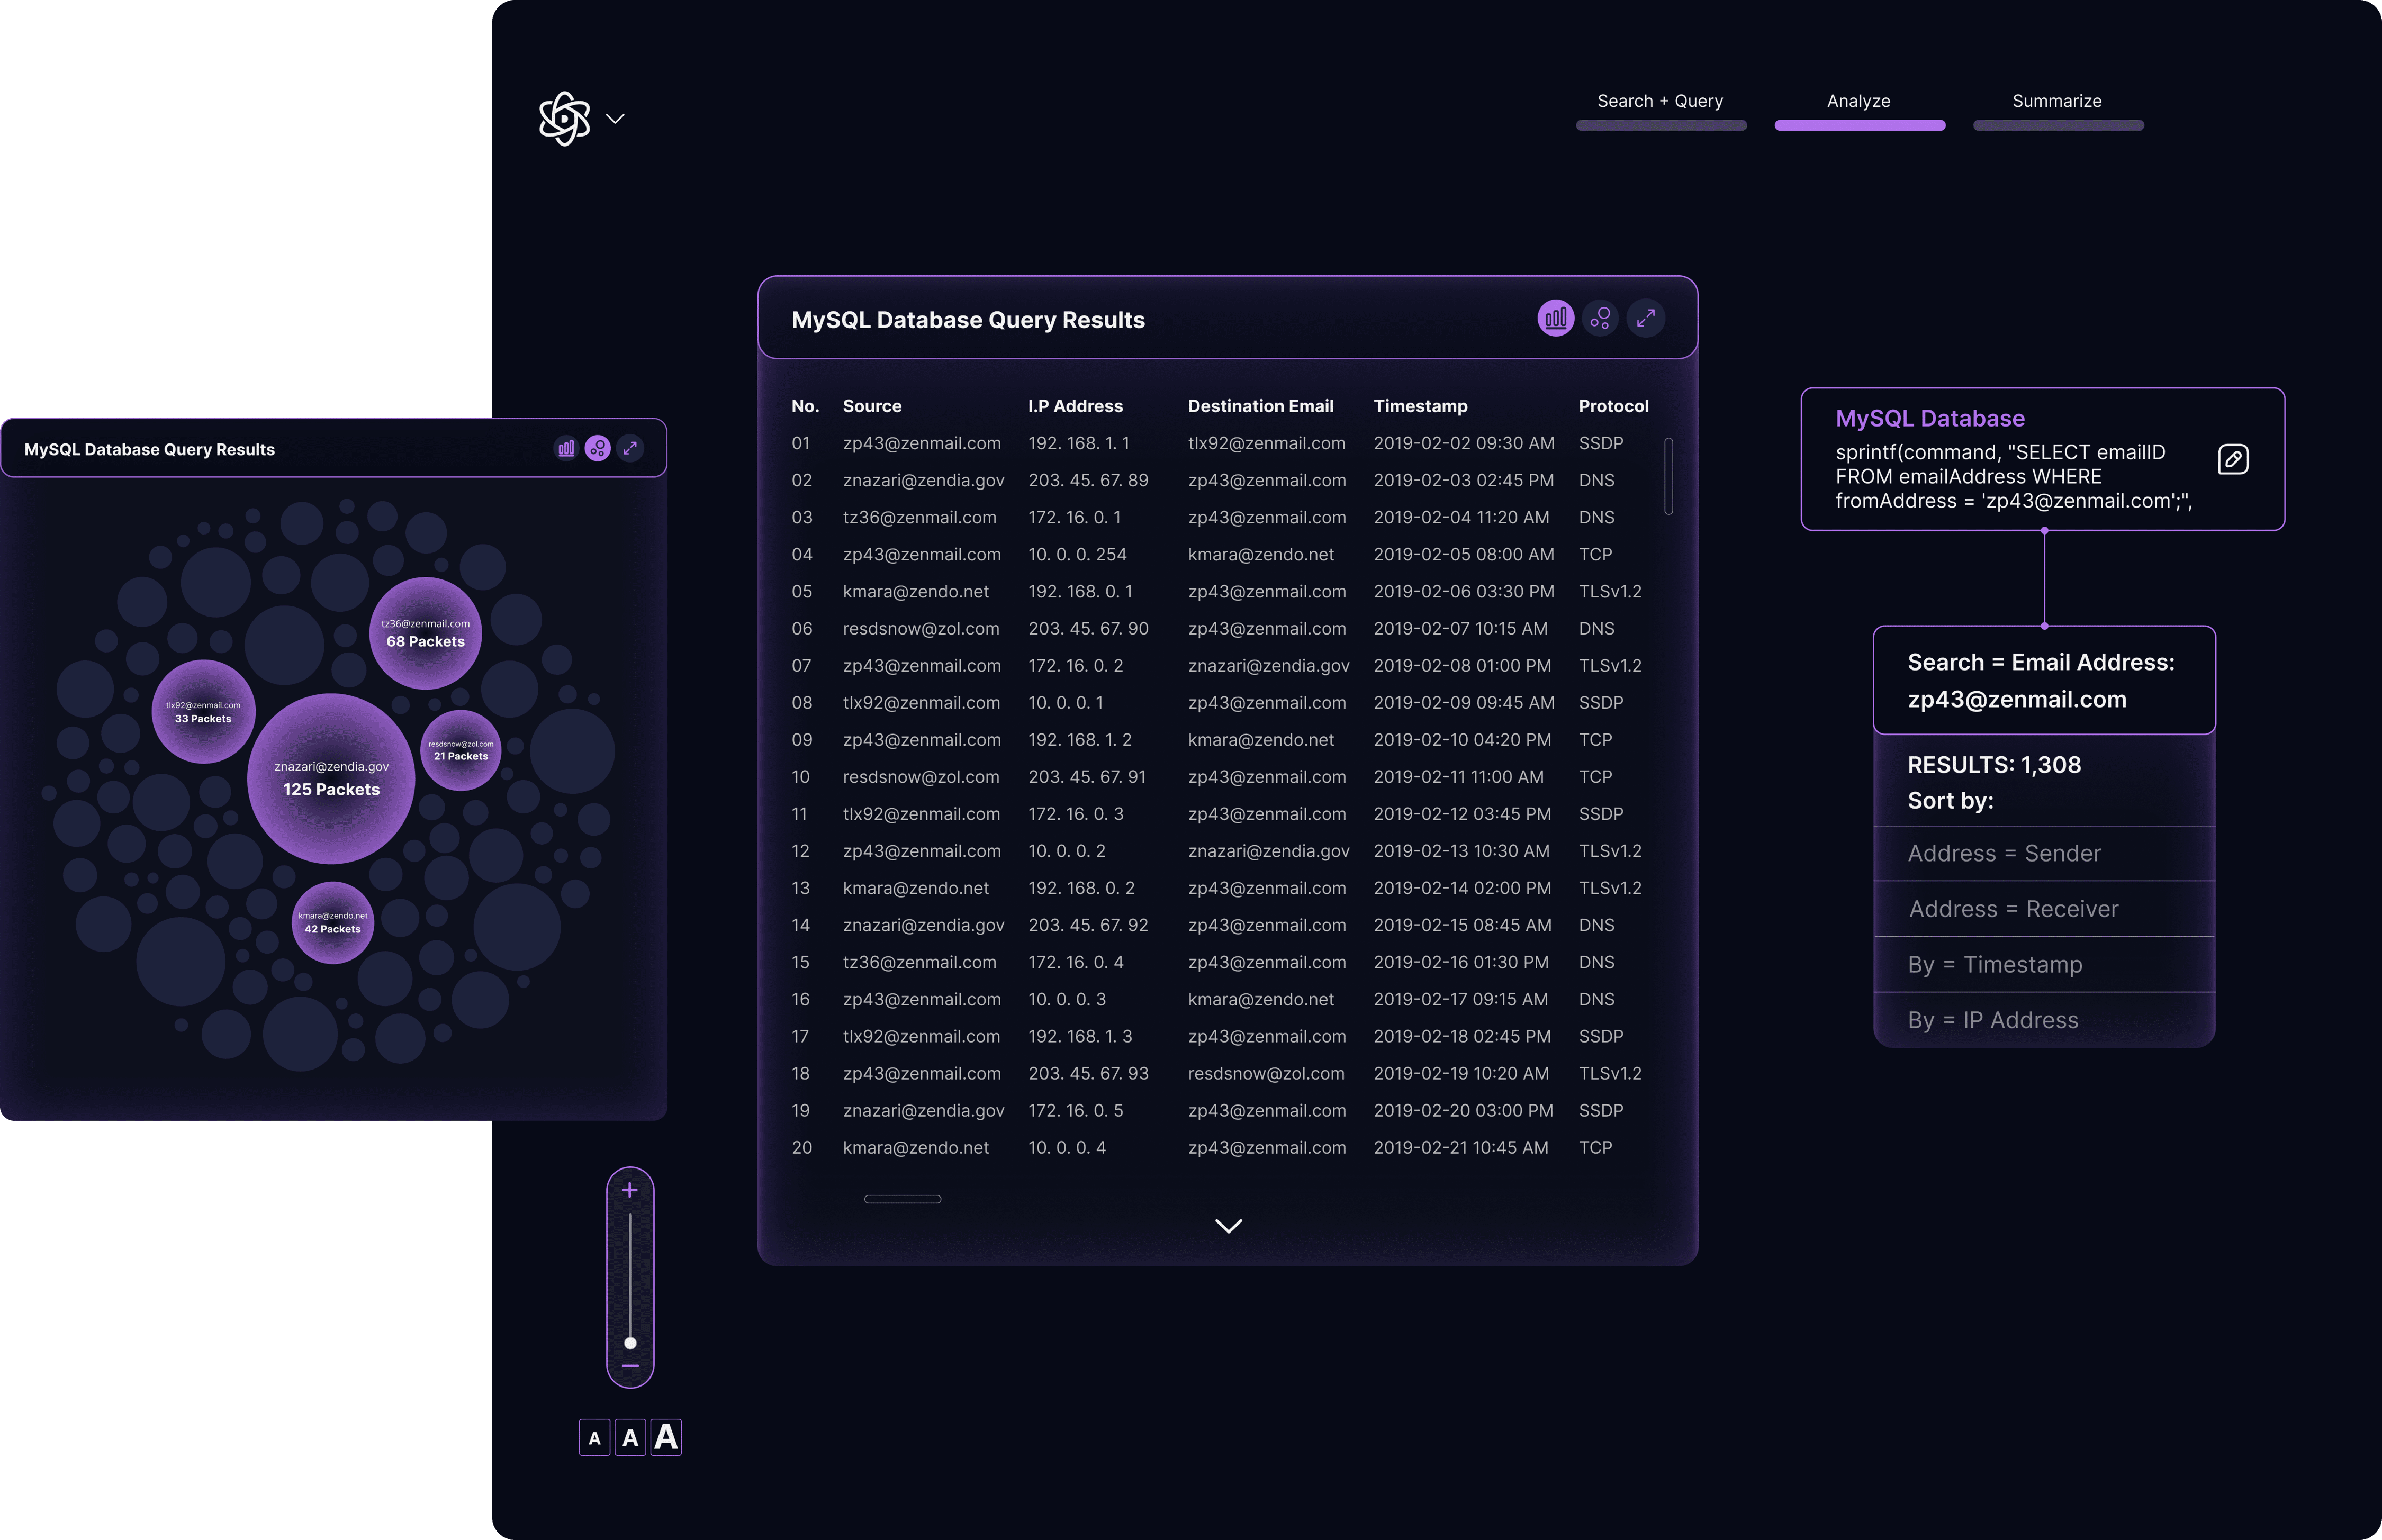
Task: Click IP cell 192. 168. 1. 3
Action: (1080, 1036)
